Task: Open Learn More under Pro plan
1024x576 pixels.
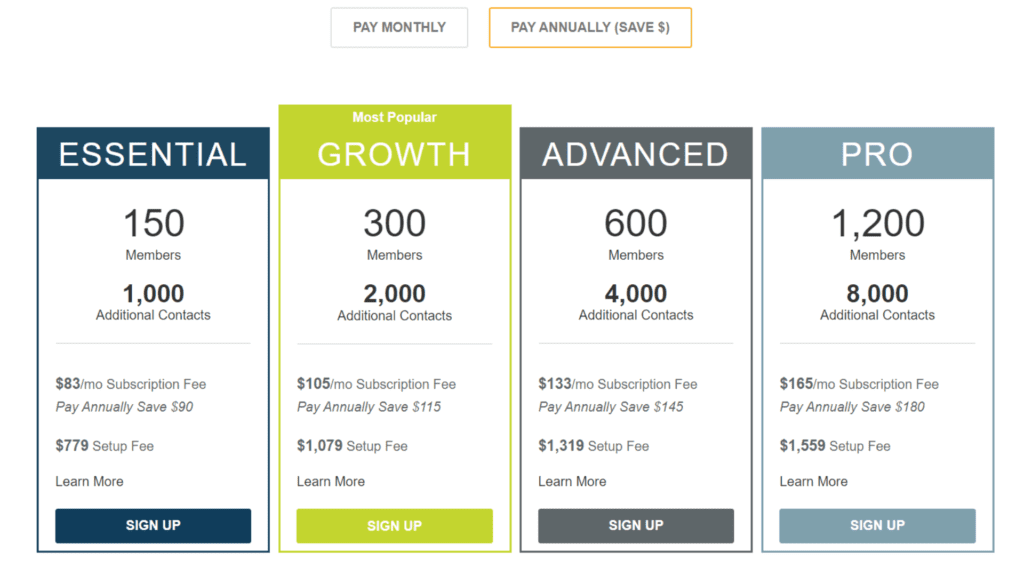Action: pyautogui.click(x=814, y=481)
